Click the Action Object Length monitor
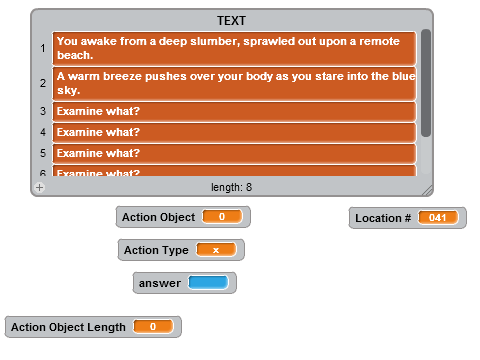 click(93, 327)
